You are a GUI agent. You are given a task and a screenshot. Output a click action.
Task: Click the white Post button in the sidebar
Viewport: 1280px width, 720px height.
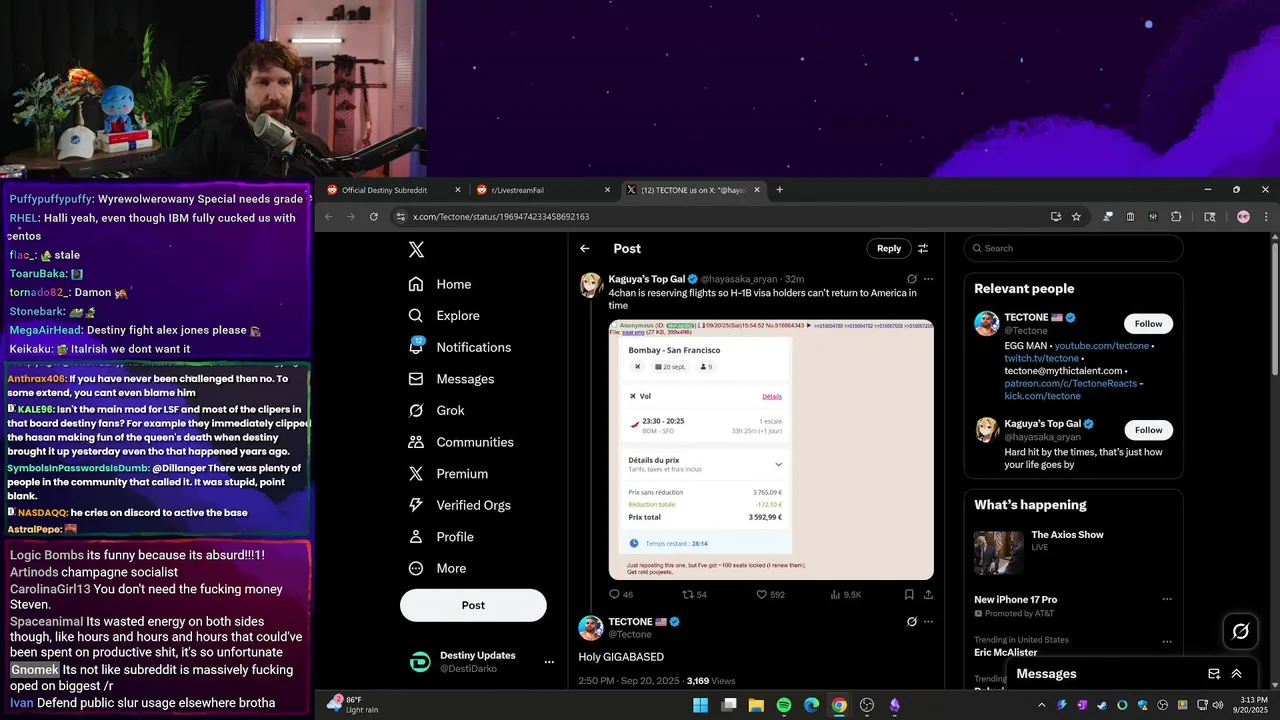coord(473,605)
